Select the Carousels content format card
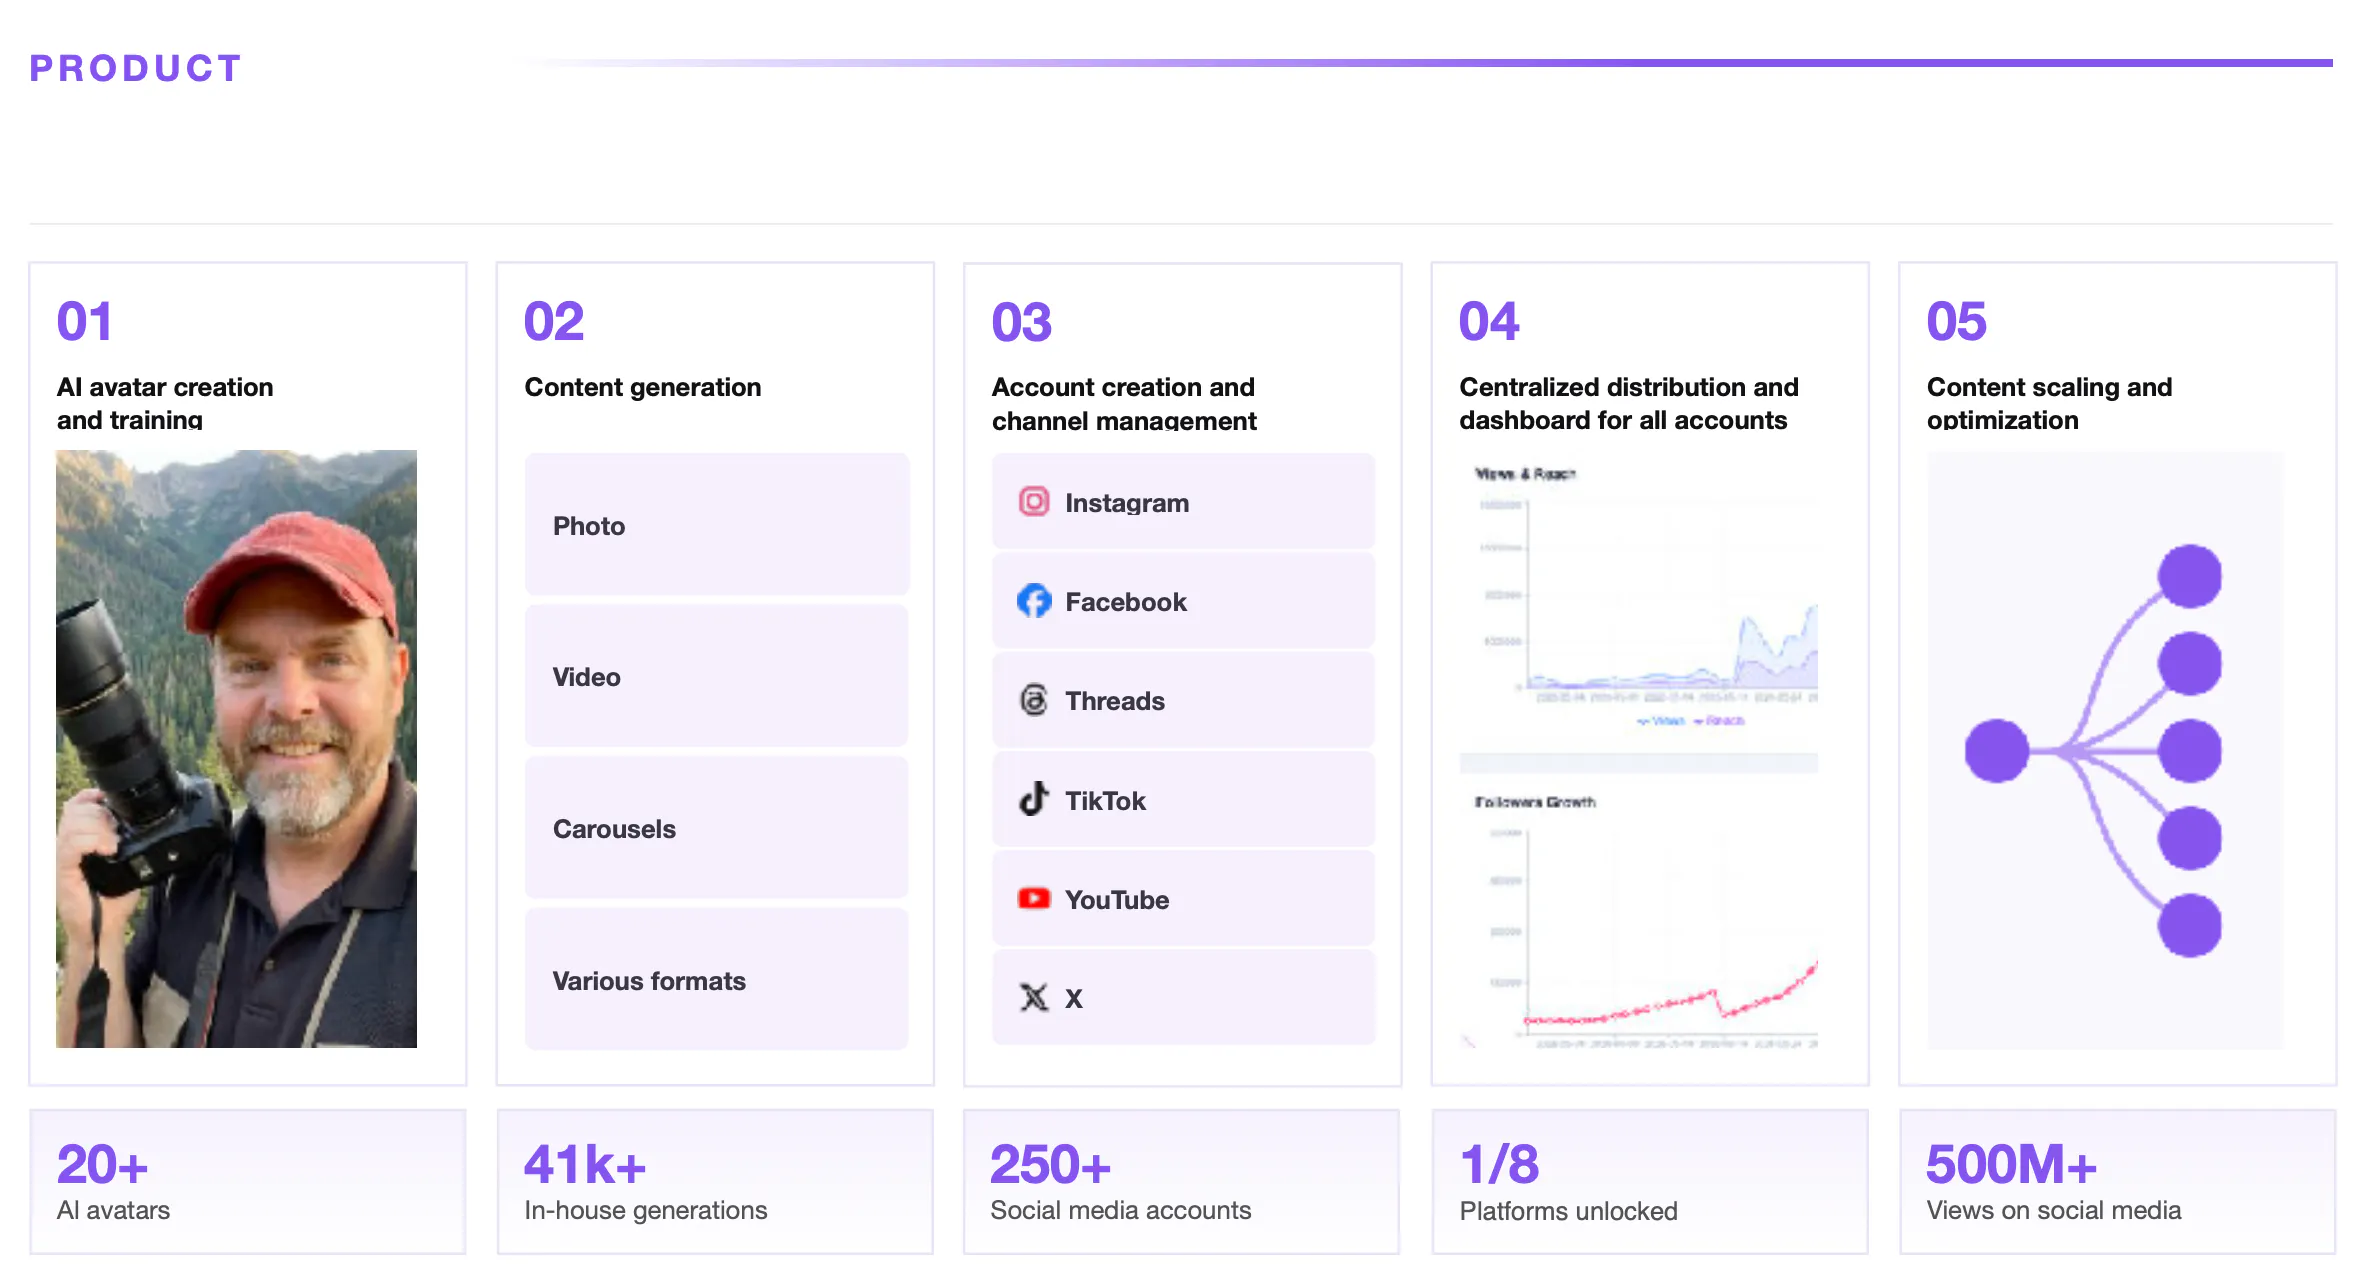 click(x=717, y=828)
